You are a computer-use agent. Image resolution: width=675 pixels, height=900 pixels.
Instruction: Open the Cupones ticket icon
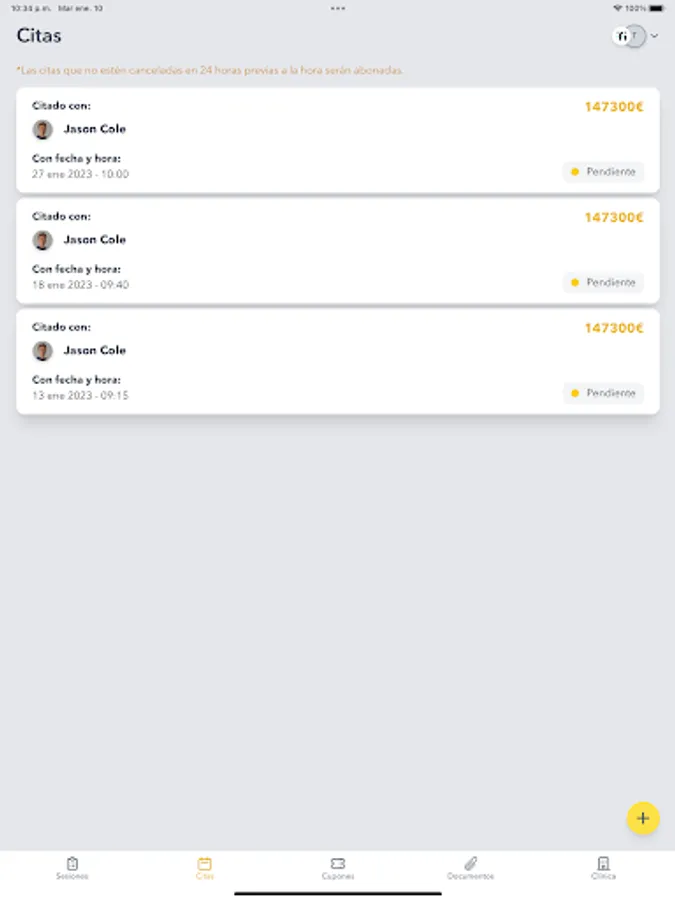pos(338,863)
